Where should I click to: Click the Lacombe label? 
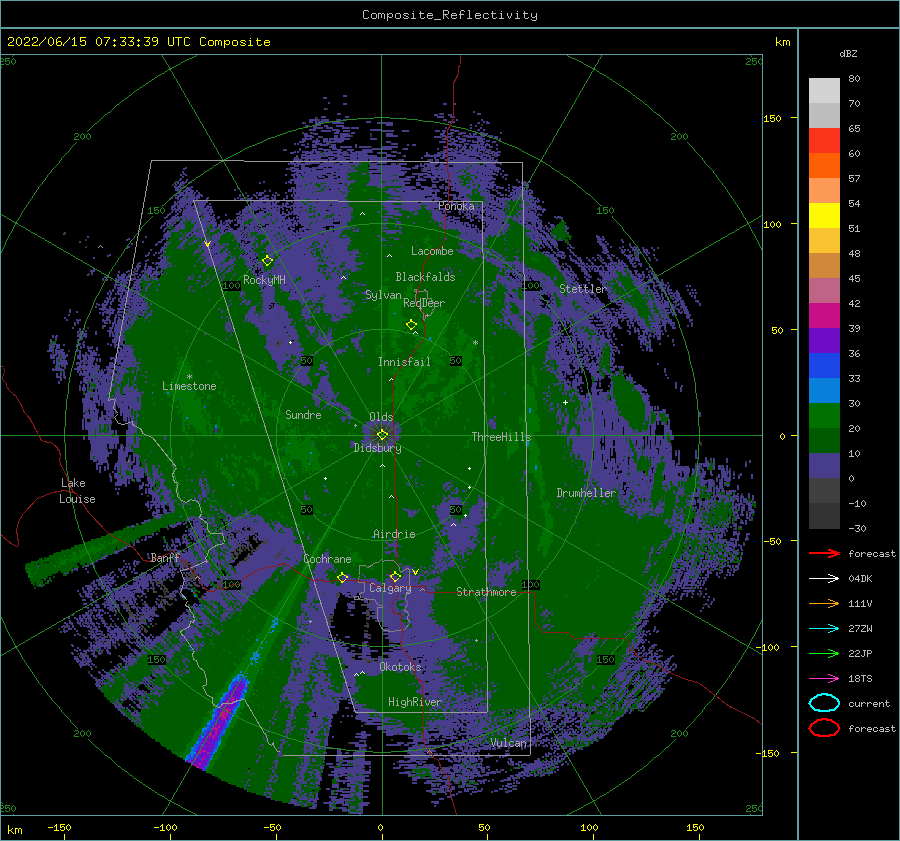[432, 251]
